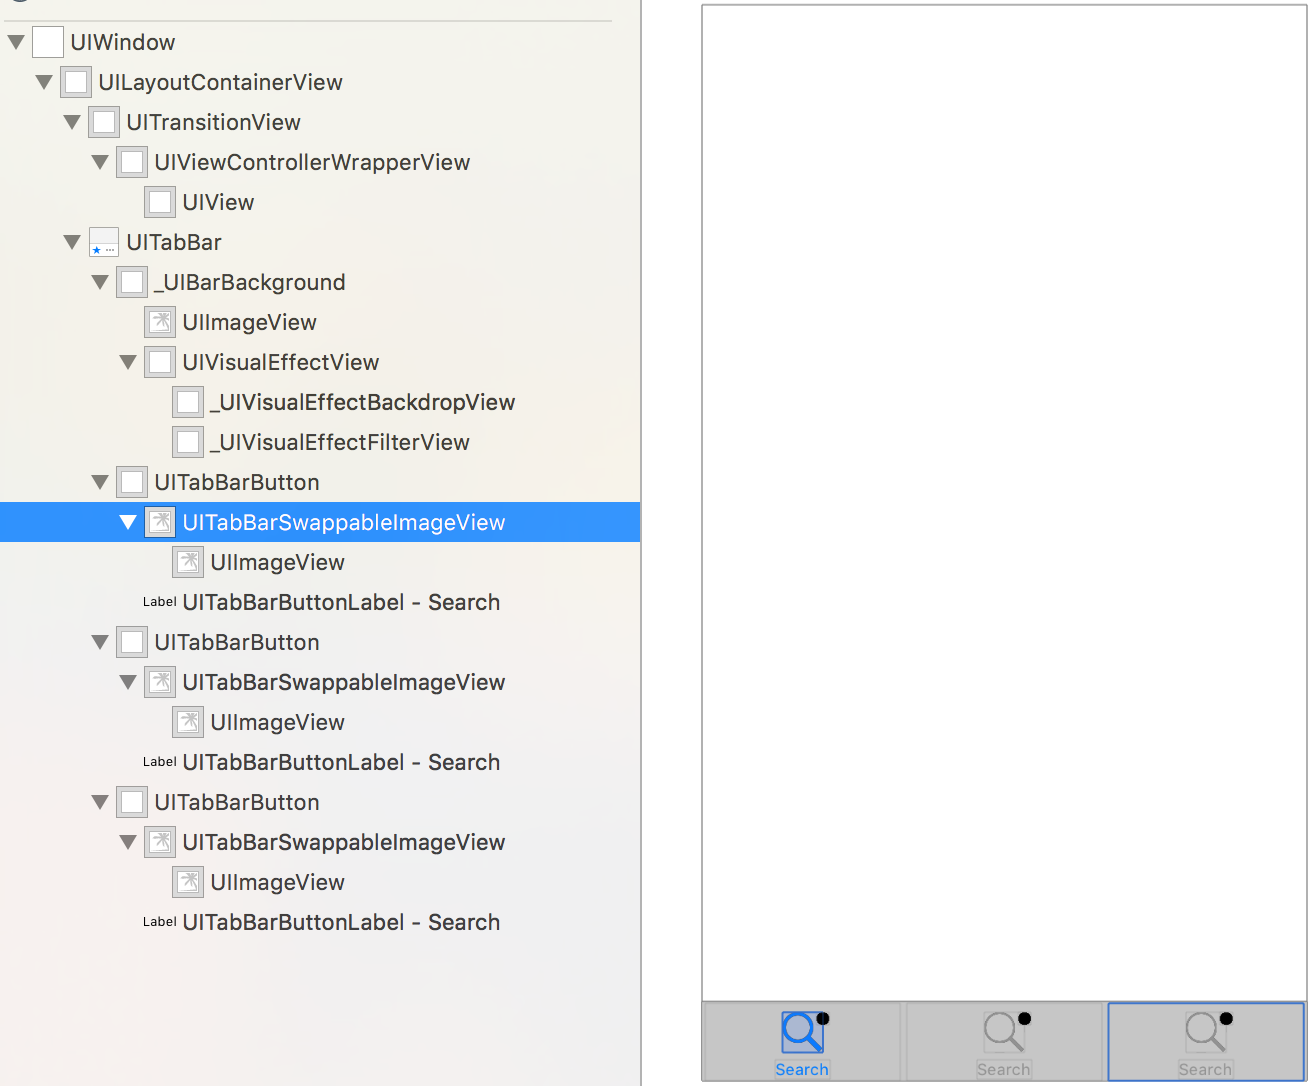Click the first UITabBarButtonLabel - Search entry
The image size is (1308, 1086).
tap(341, 602)
